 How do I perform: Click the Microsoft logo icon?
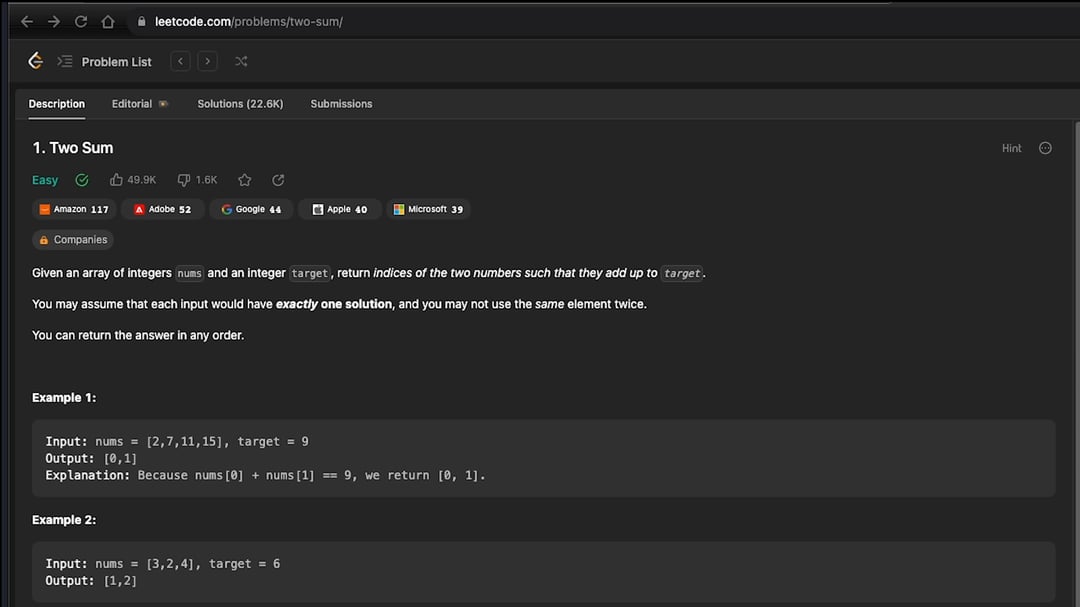399,209
